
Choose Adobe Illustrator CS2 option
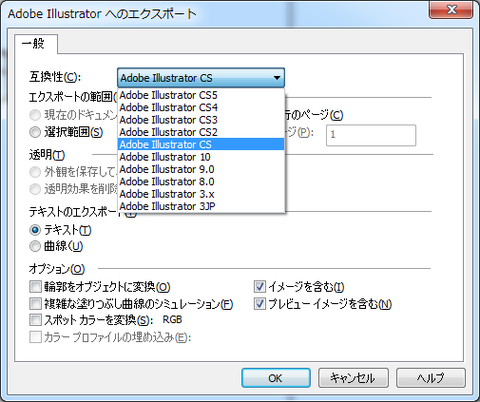pyautogui.click(x=201, y=132)
